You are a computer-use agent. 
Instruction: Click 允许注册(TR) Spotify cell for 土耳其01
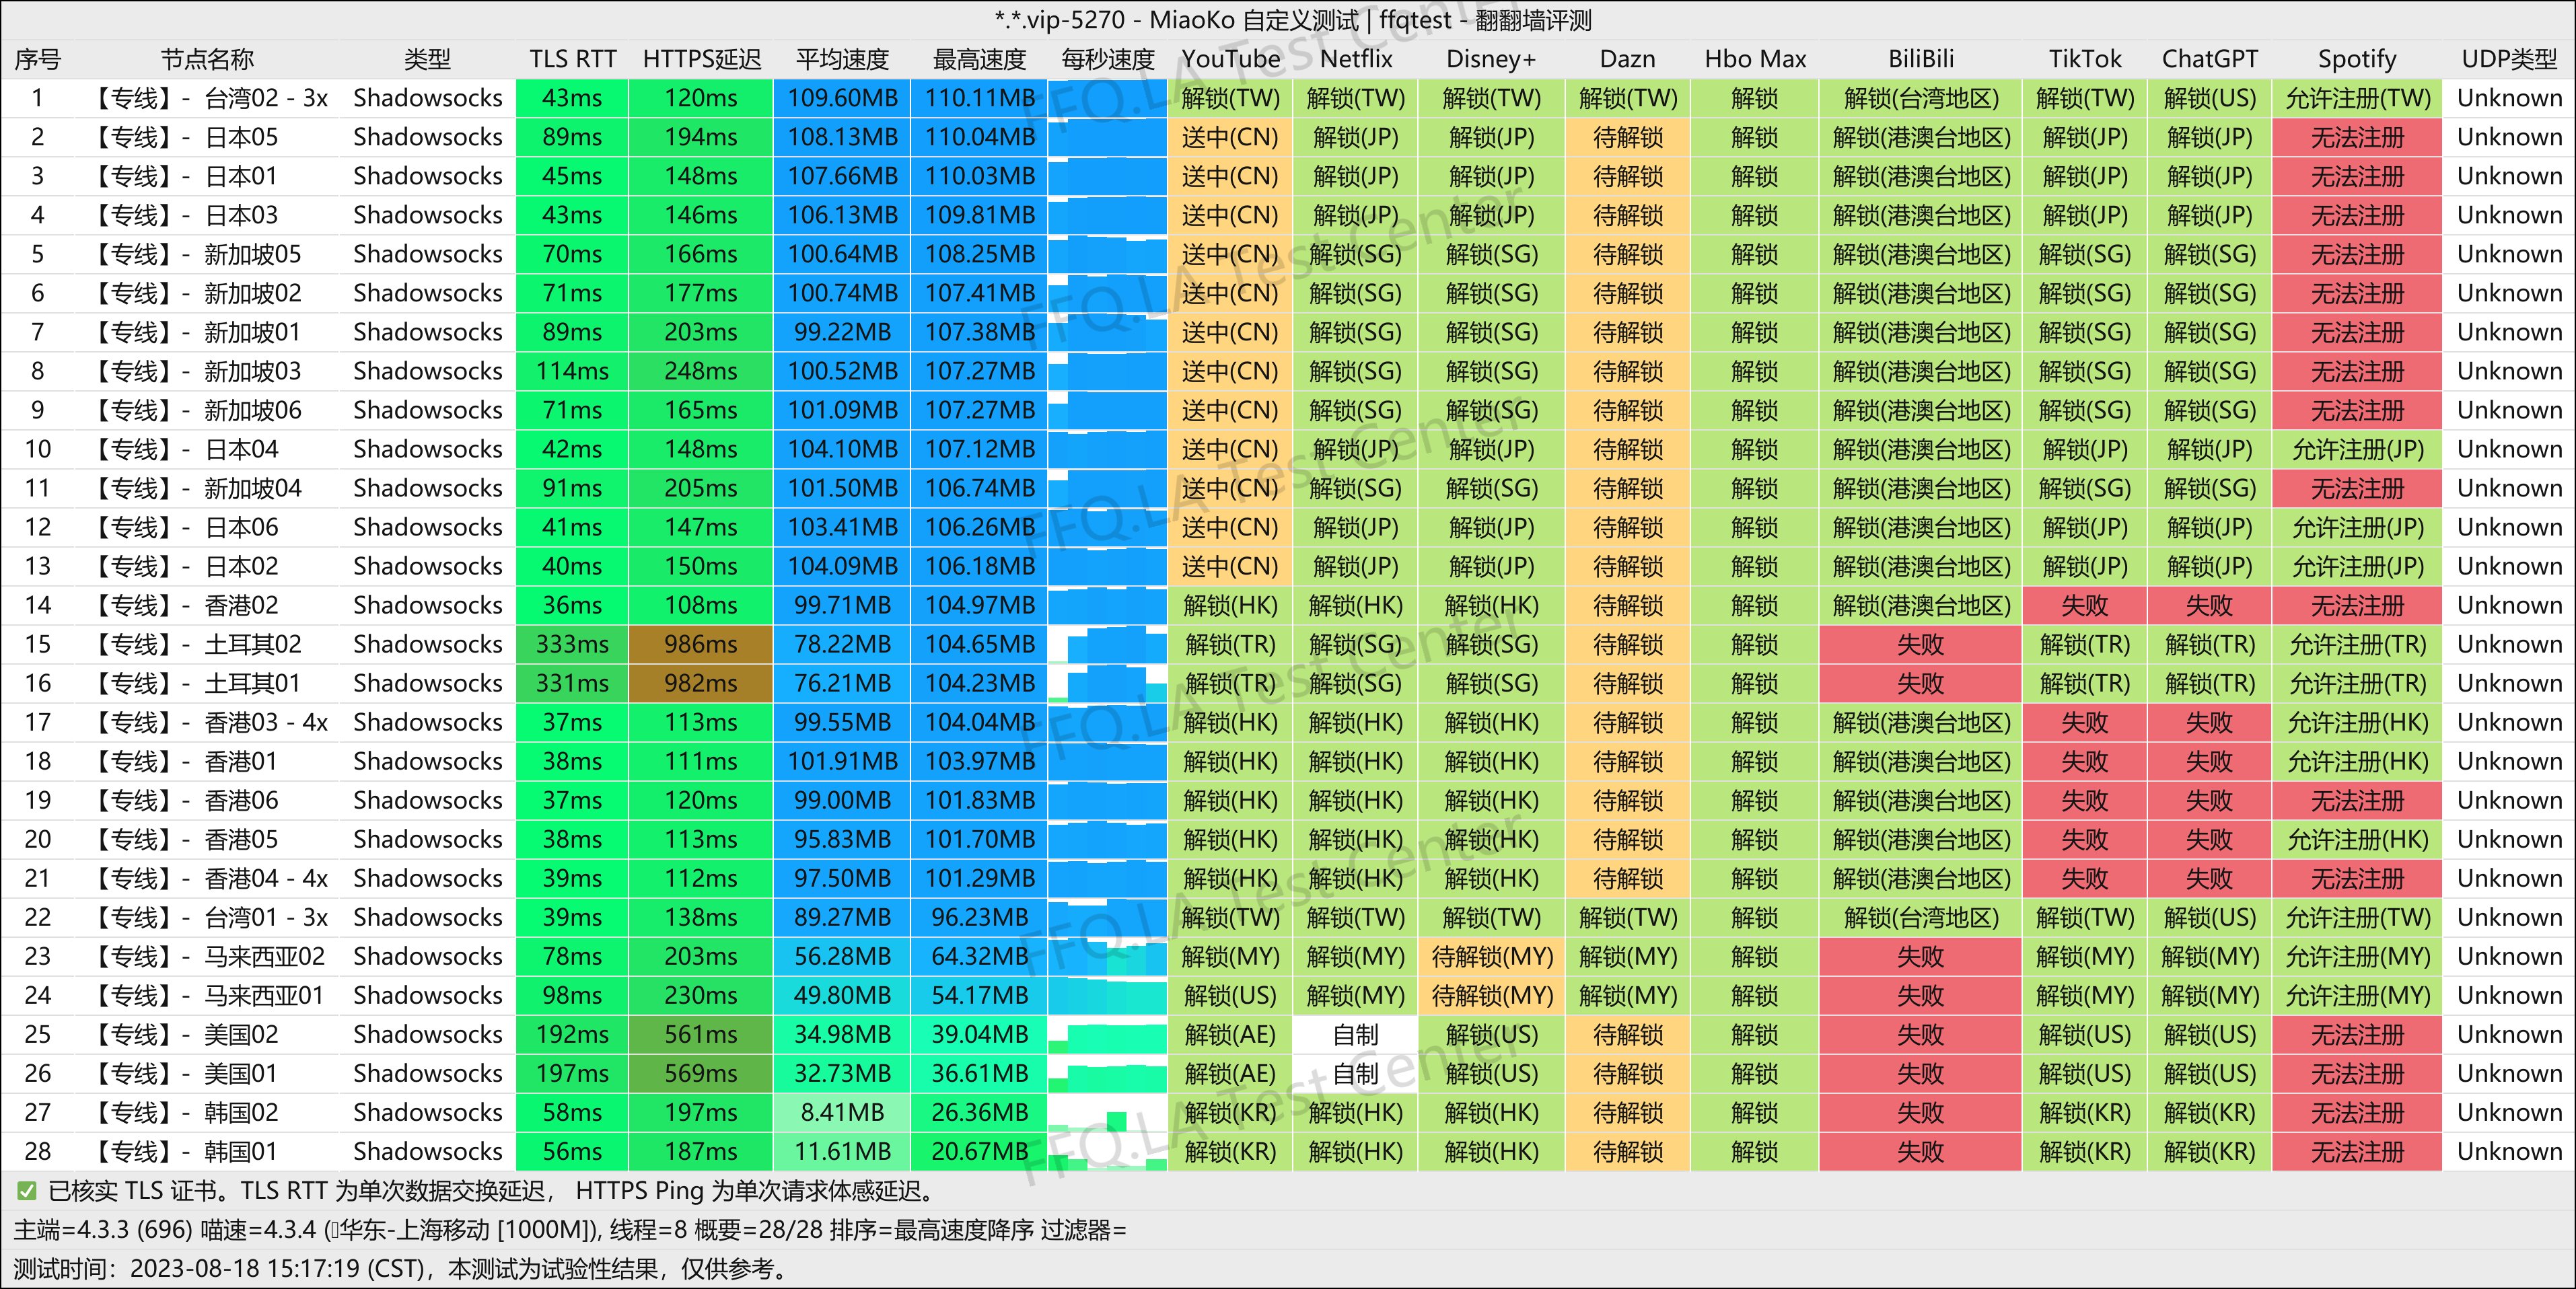(2357, 683)
